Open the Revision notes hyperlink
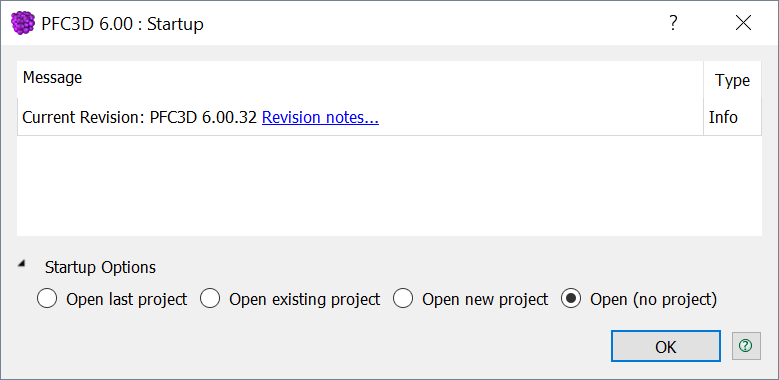Viewport: 779px width, 380px height. click(320, 118)
